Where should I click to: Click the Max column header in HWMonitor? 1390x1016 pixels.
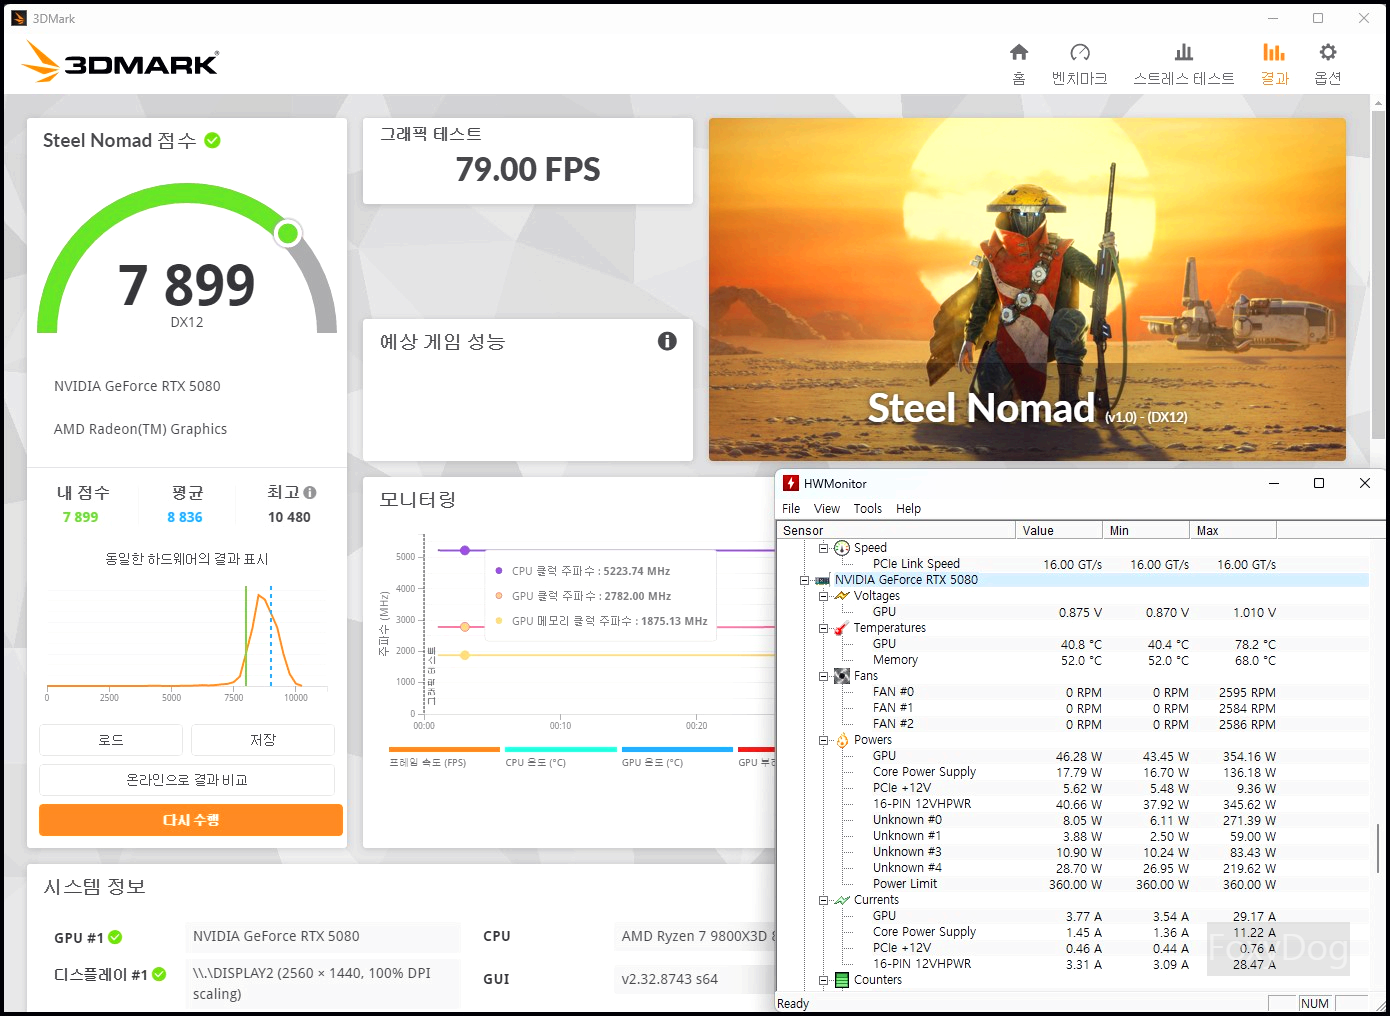pos(1233,530)
